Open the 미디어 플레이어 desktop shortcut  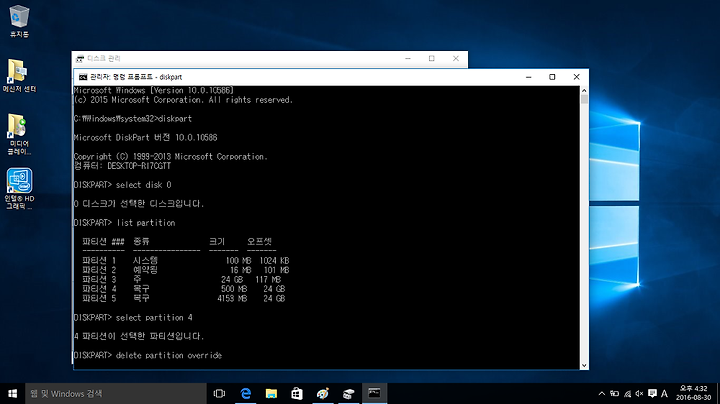(x=19, y=134)
